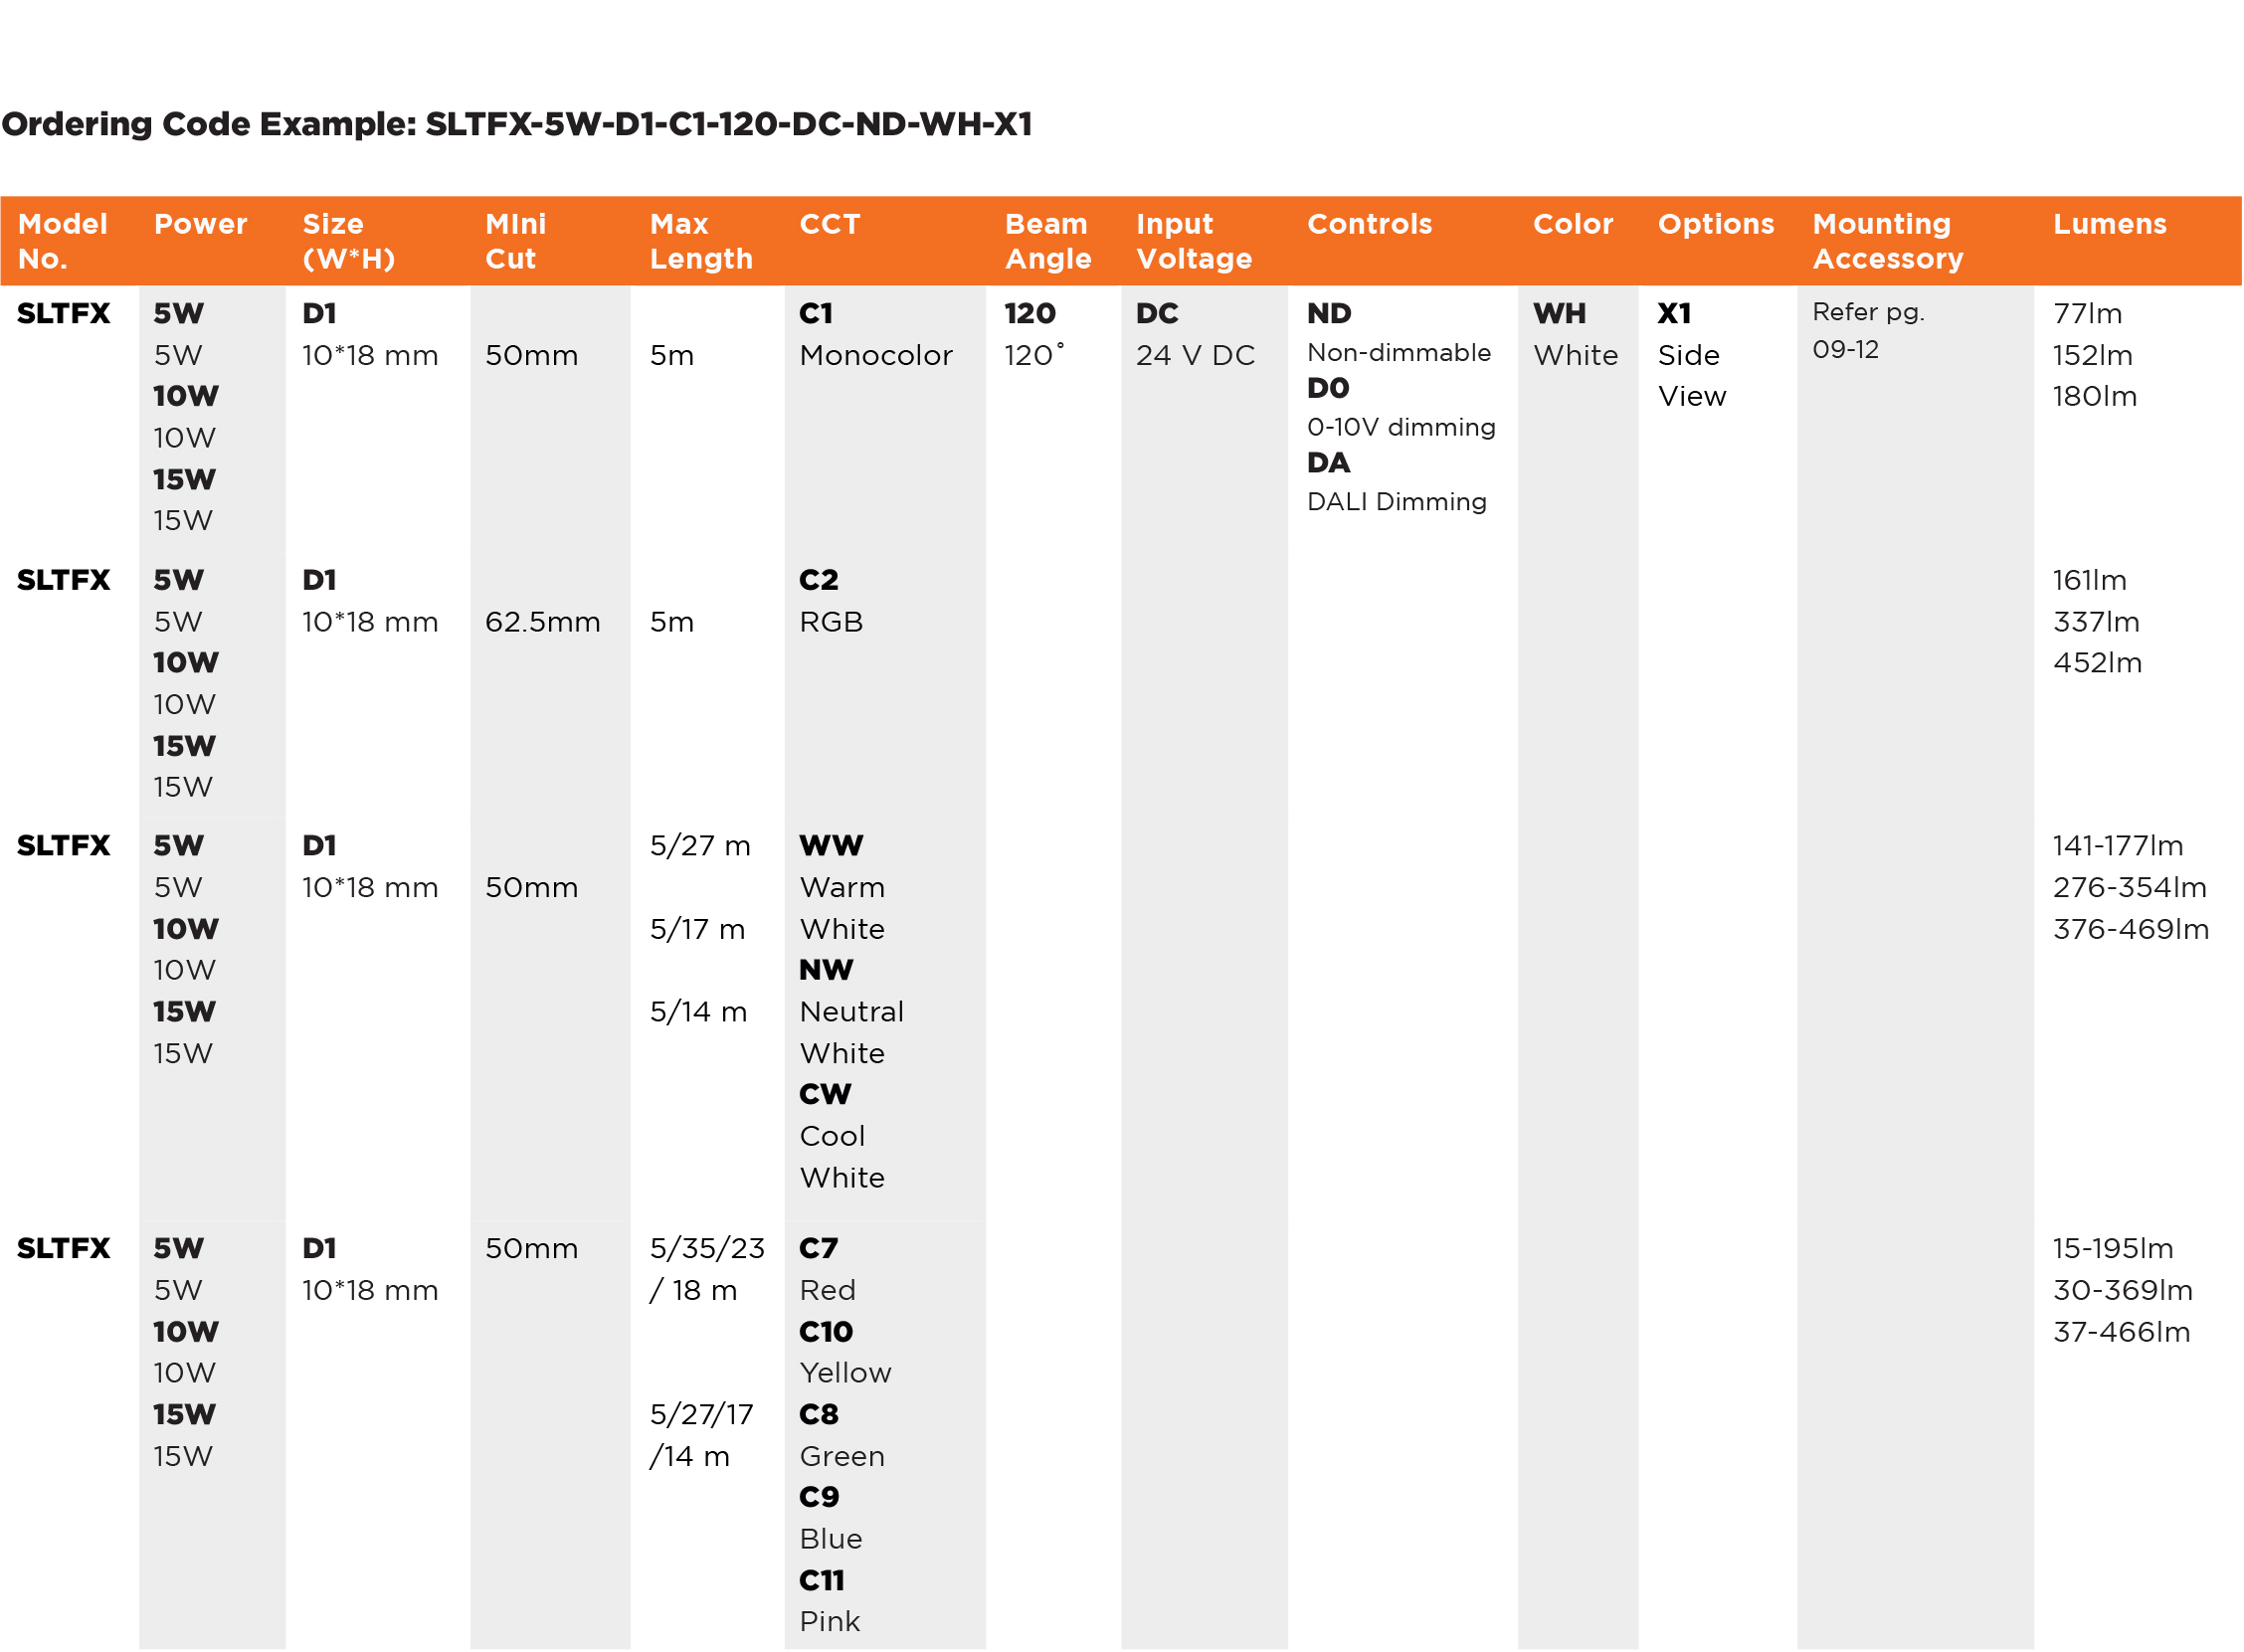This screenshot has width=2244, height=1652.
Task: Click the ordering code example heading
Action: coord(517,124)
